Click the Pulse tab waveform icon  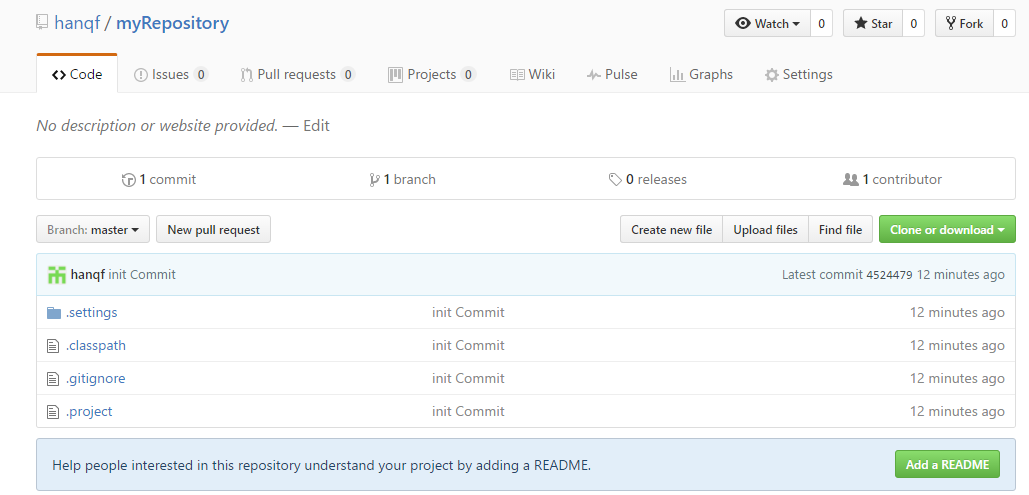(x=594, y=75)
